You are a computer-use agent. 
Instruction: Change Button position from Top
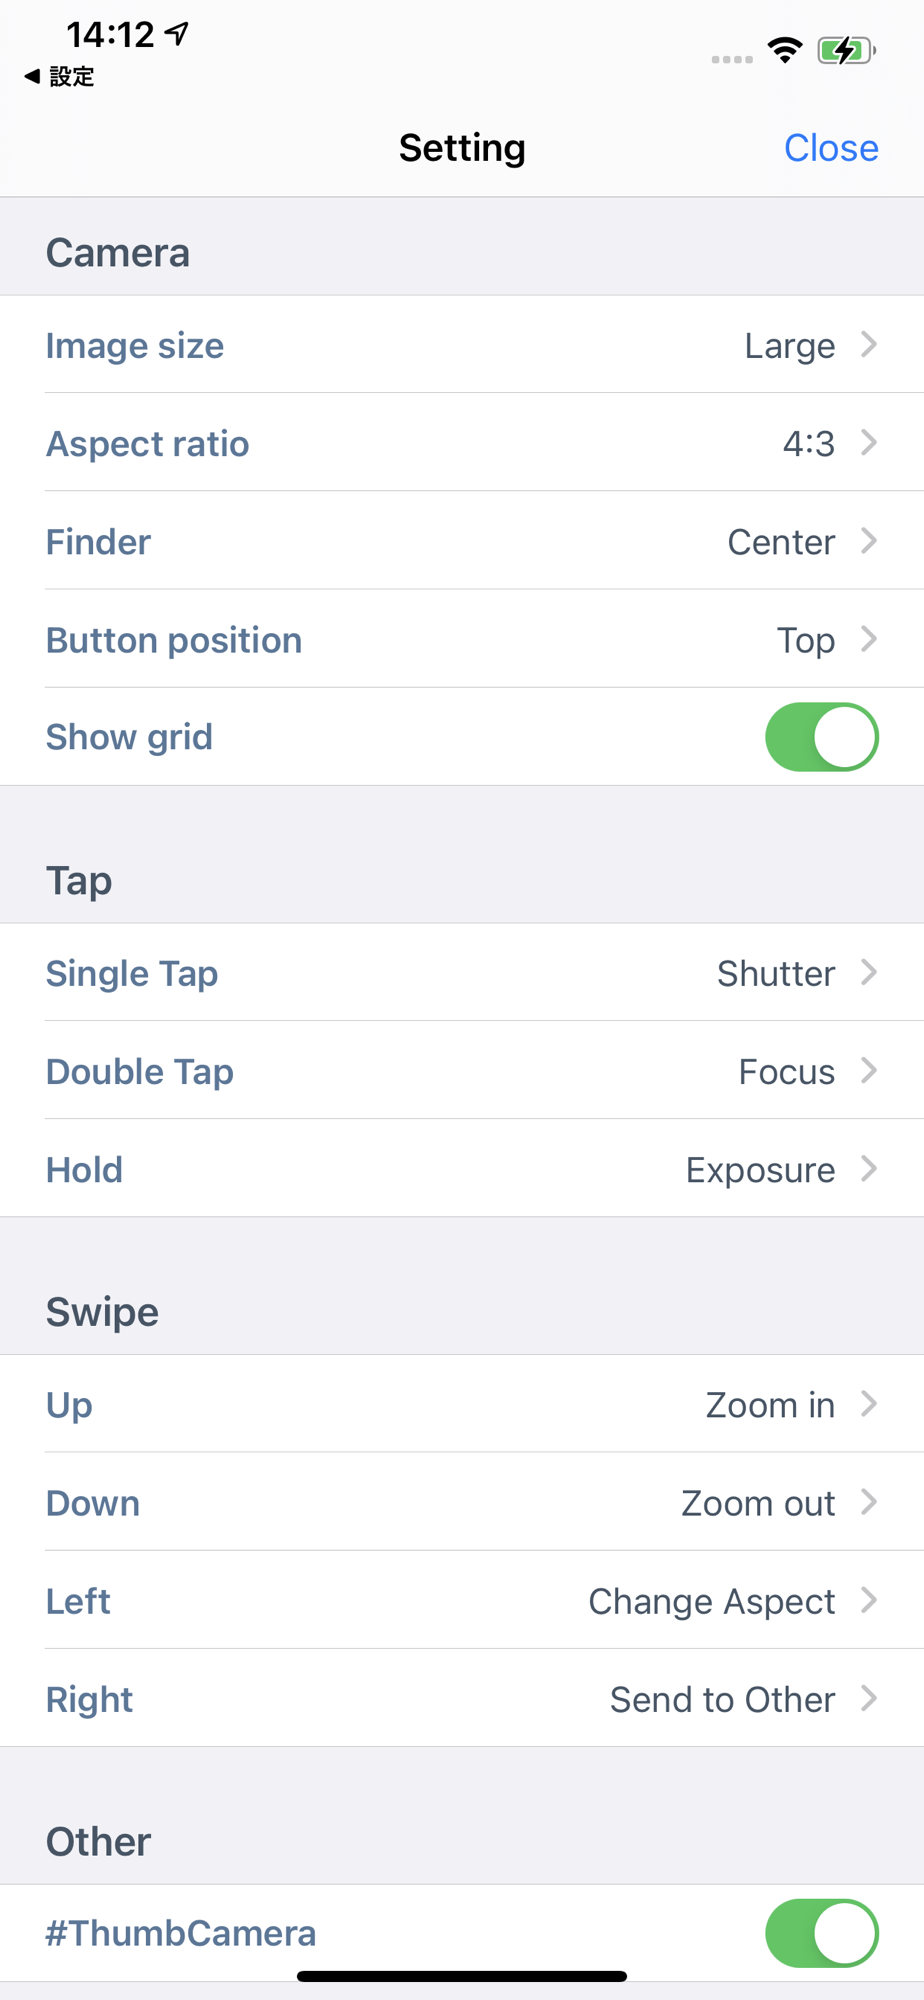click(462, 638)
